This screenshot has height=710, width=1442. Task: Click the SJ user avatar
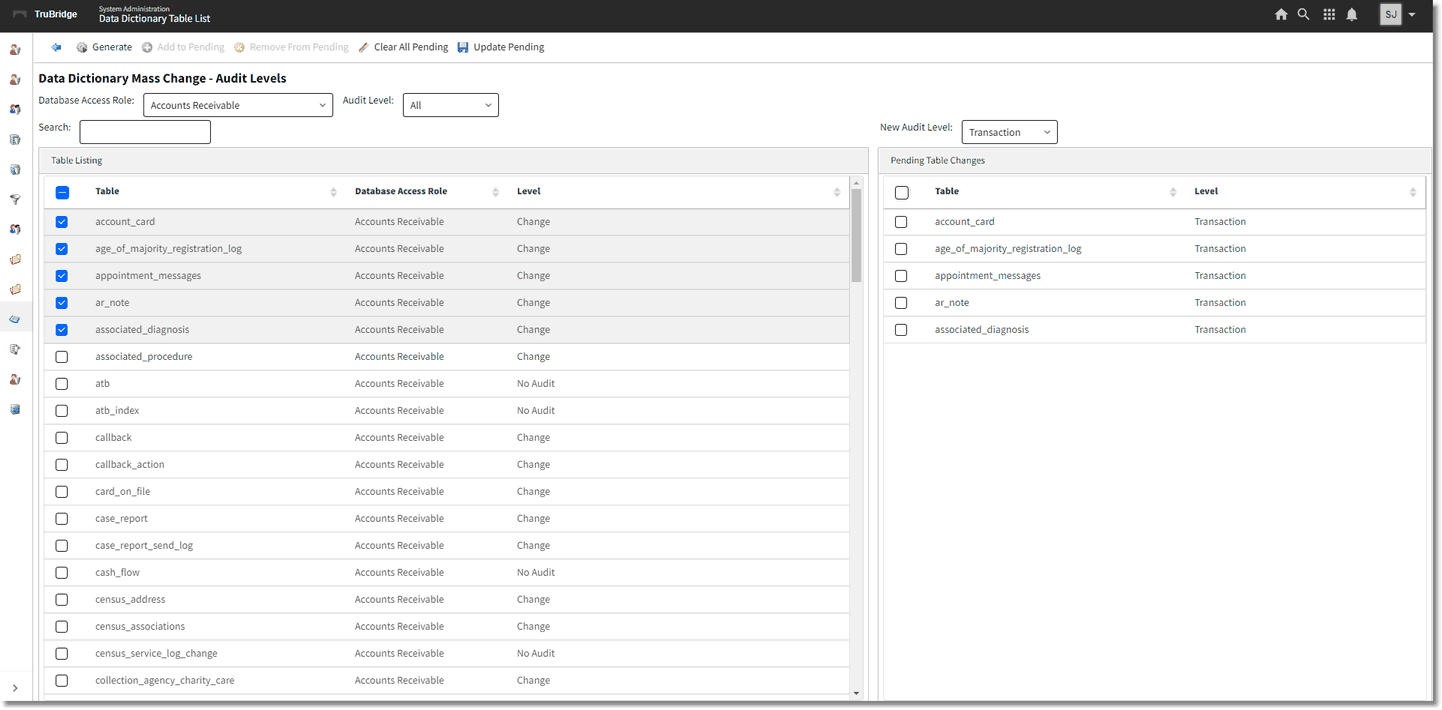(1390, 14)
